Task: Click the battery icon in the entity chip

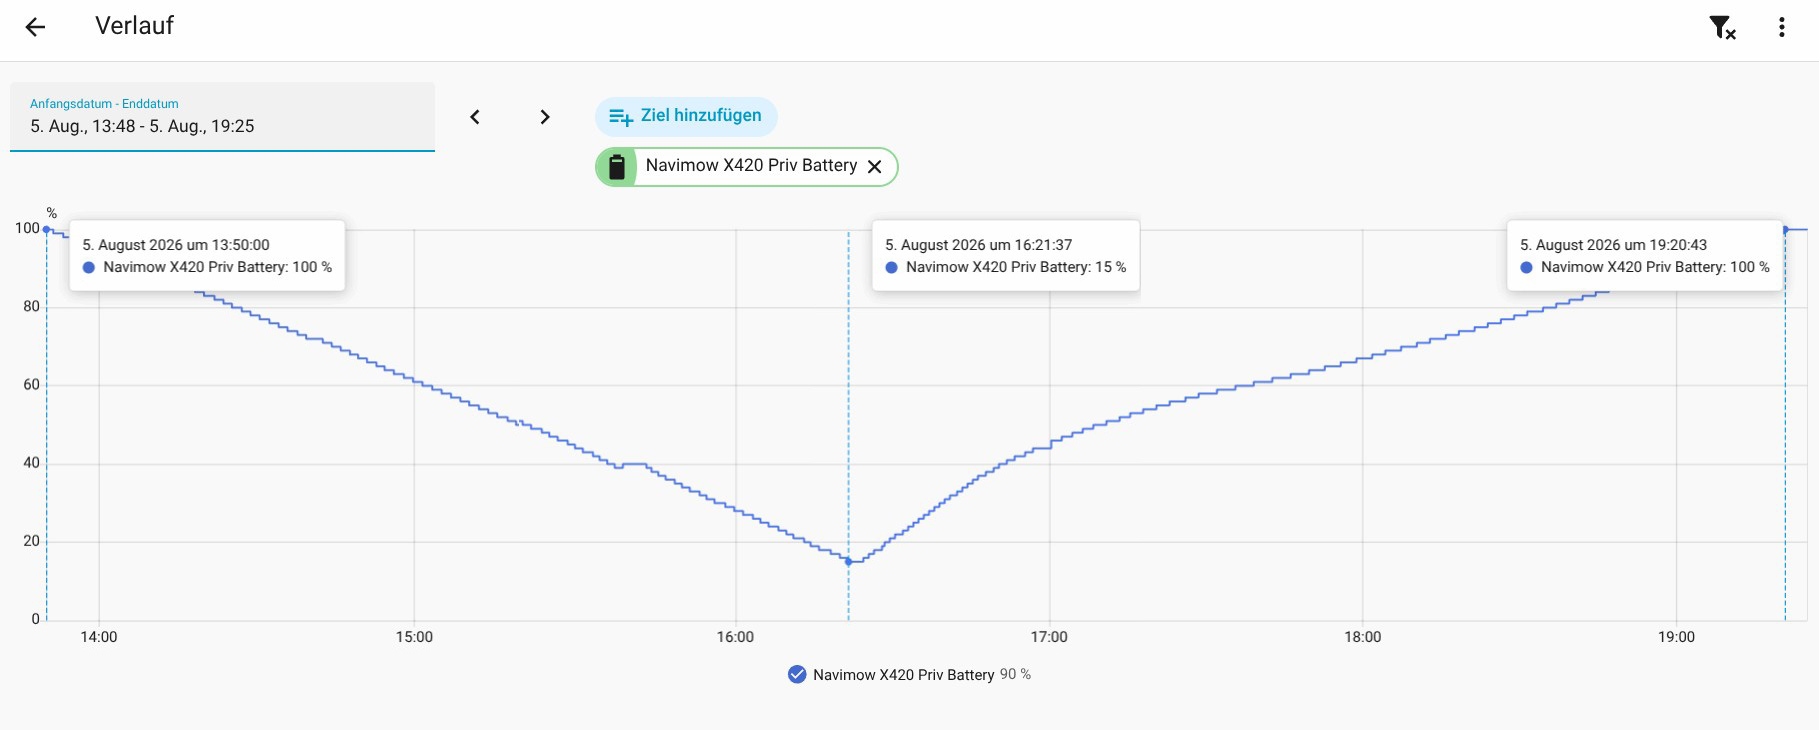Action: tap(617, 167)
